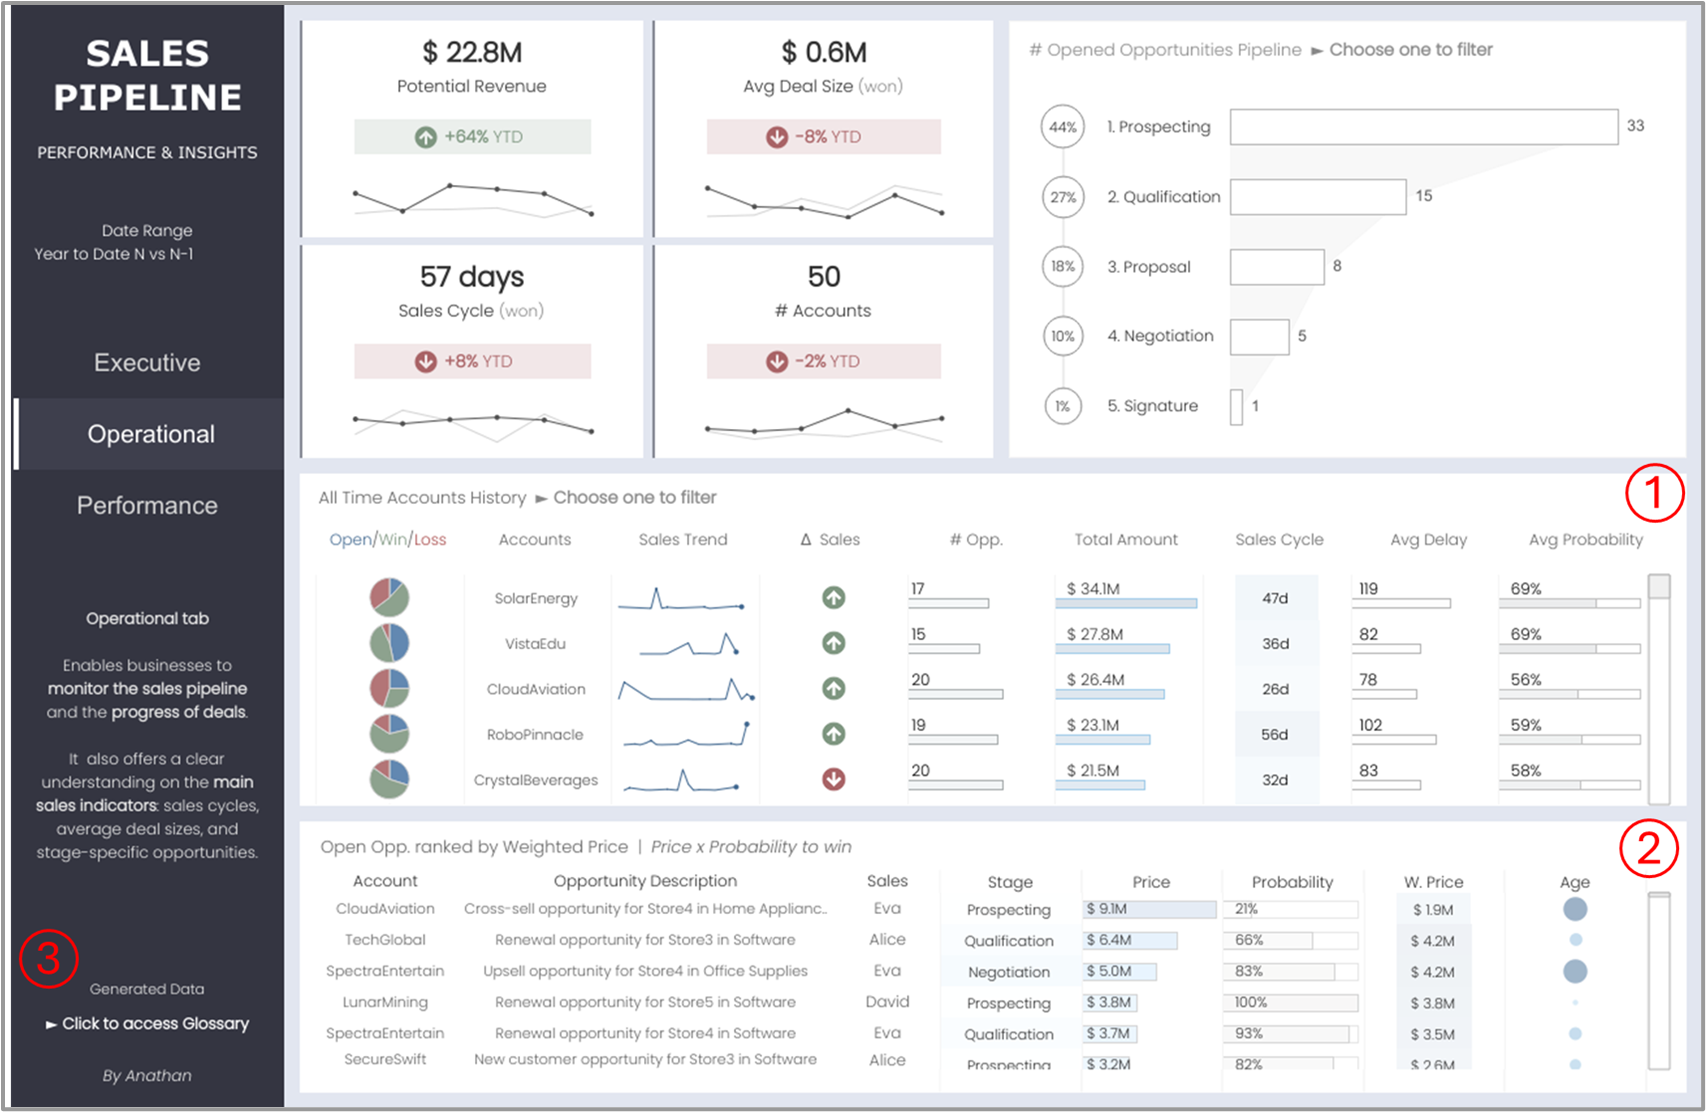
Task: Click the green arrow in Potential Revenue badge
Action: (426, 137)
